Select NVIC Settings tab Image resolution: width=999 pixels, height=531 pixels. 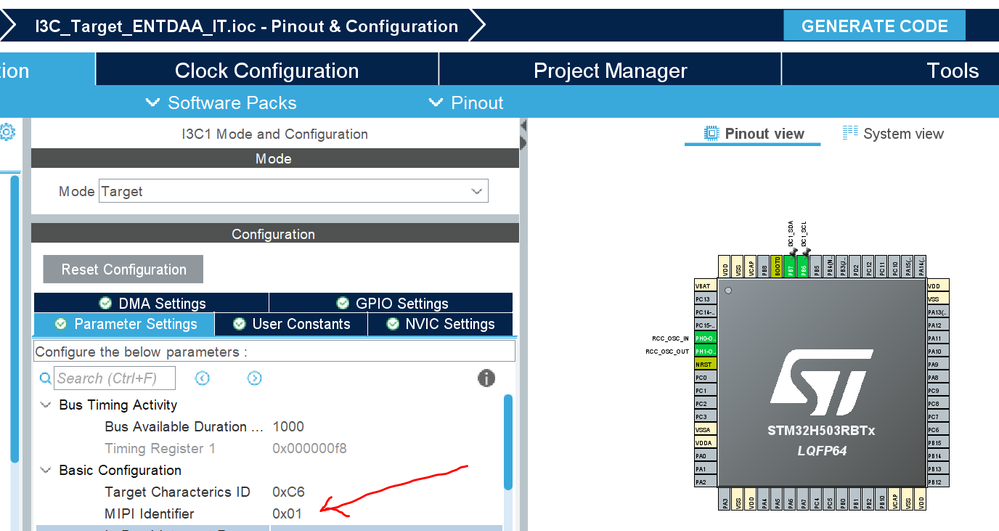pyautogui.click(x=440, y=324)
